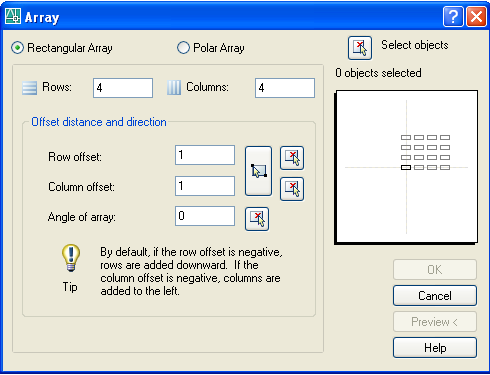490x375 pixels.
Task: Click the Array dialog title bar icon
Action: click(x=13, y=16)
